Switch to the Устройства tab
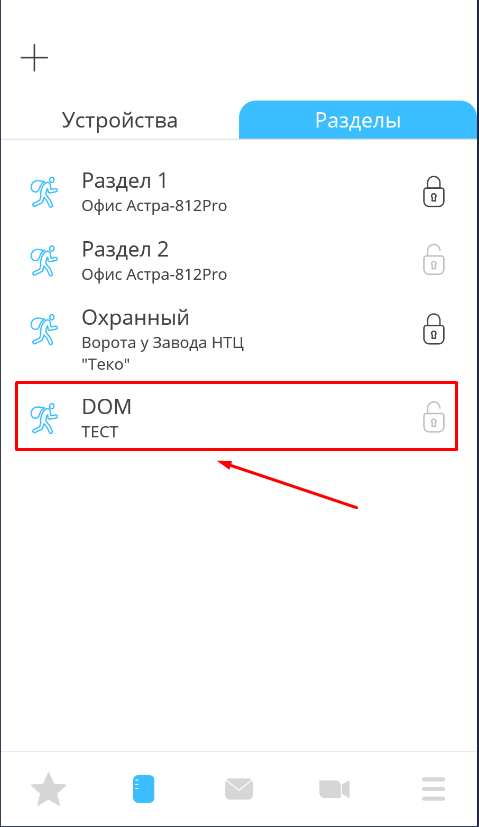The image size is (479, 827). [120, 120]
